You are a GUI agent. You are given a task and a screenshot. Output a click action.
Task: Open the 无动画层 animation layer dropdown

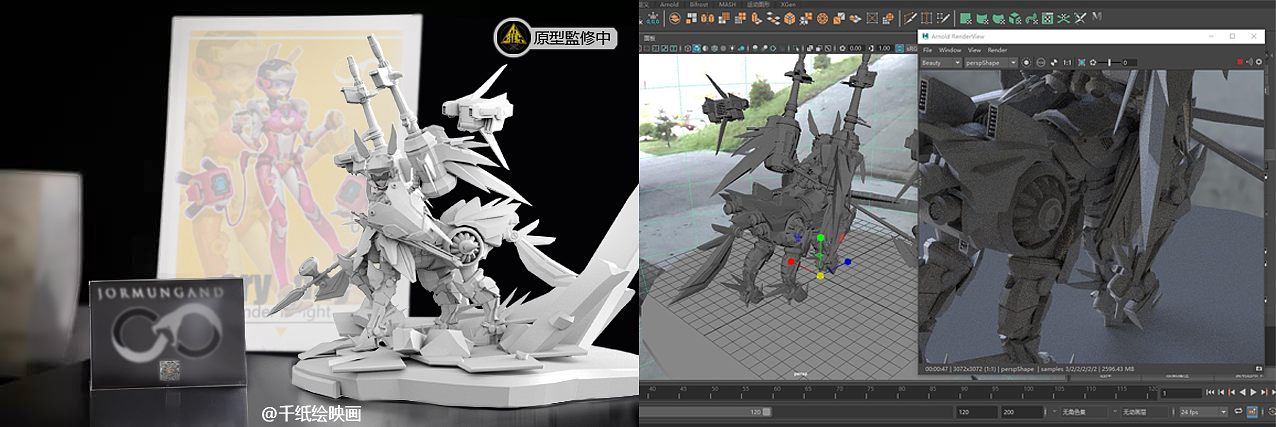coord(1145,412)
